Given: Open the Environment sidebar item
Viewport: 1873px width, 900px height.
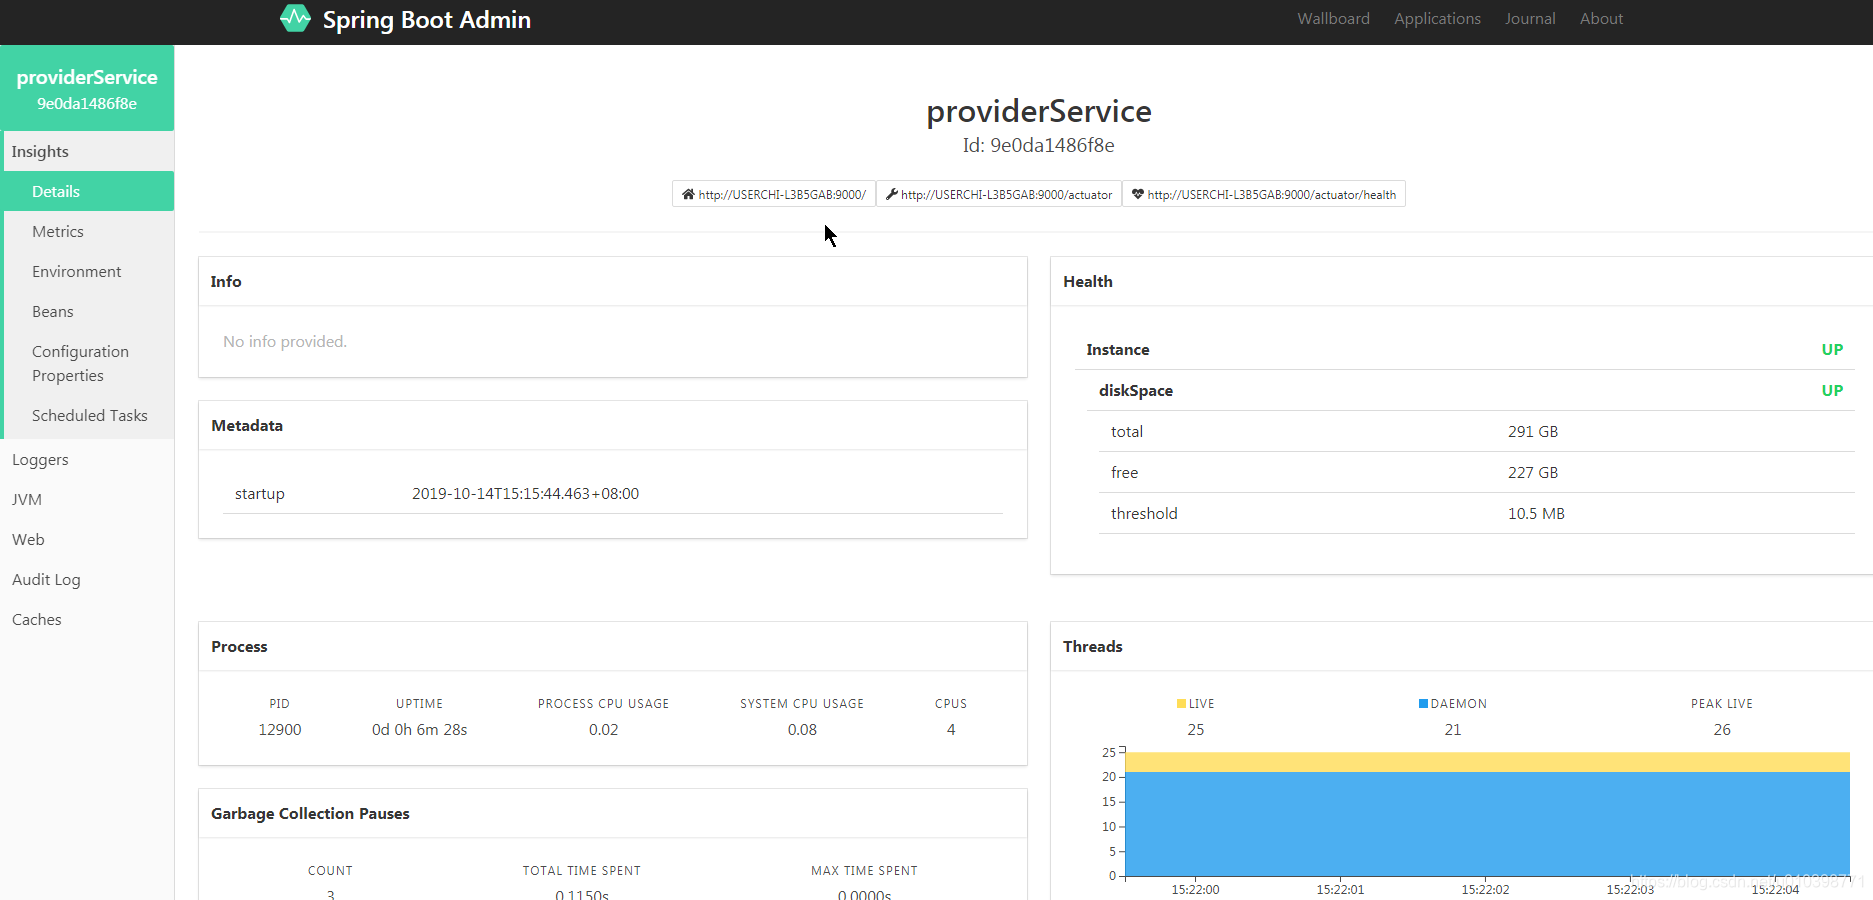Looking at the screenshot, I should 87,271.
